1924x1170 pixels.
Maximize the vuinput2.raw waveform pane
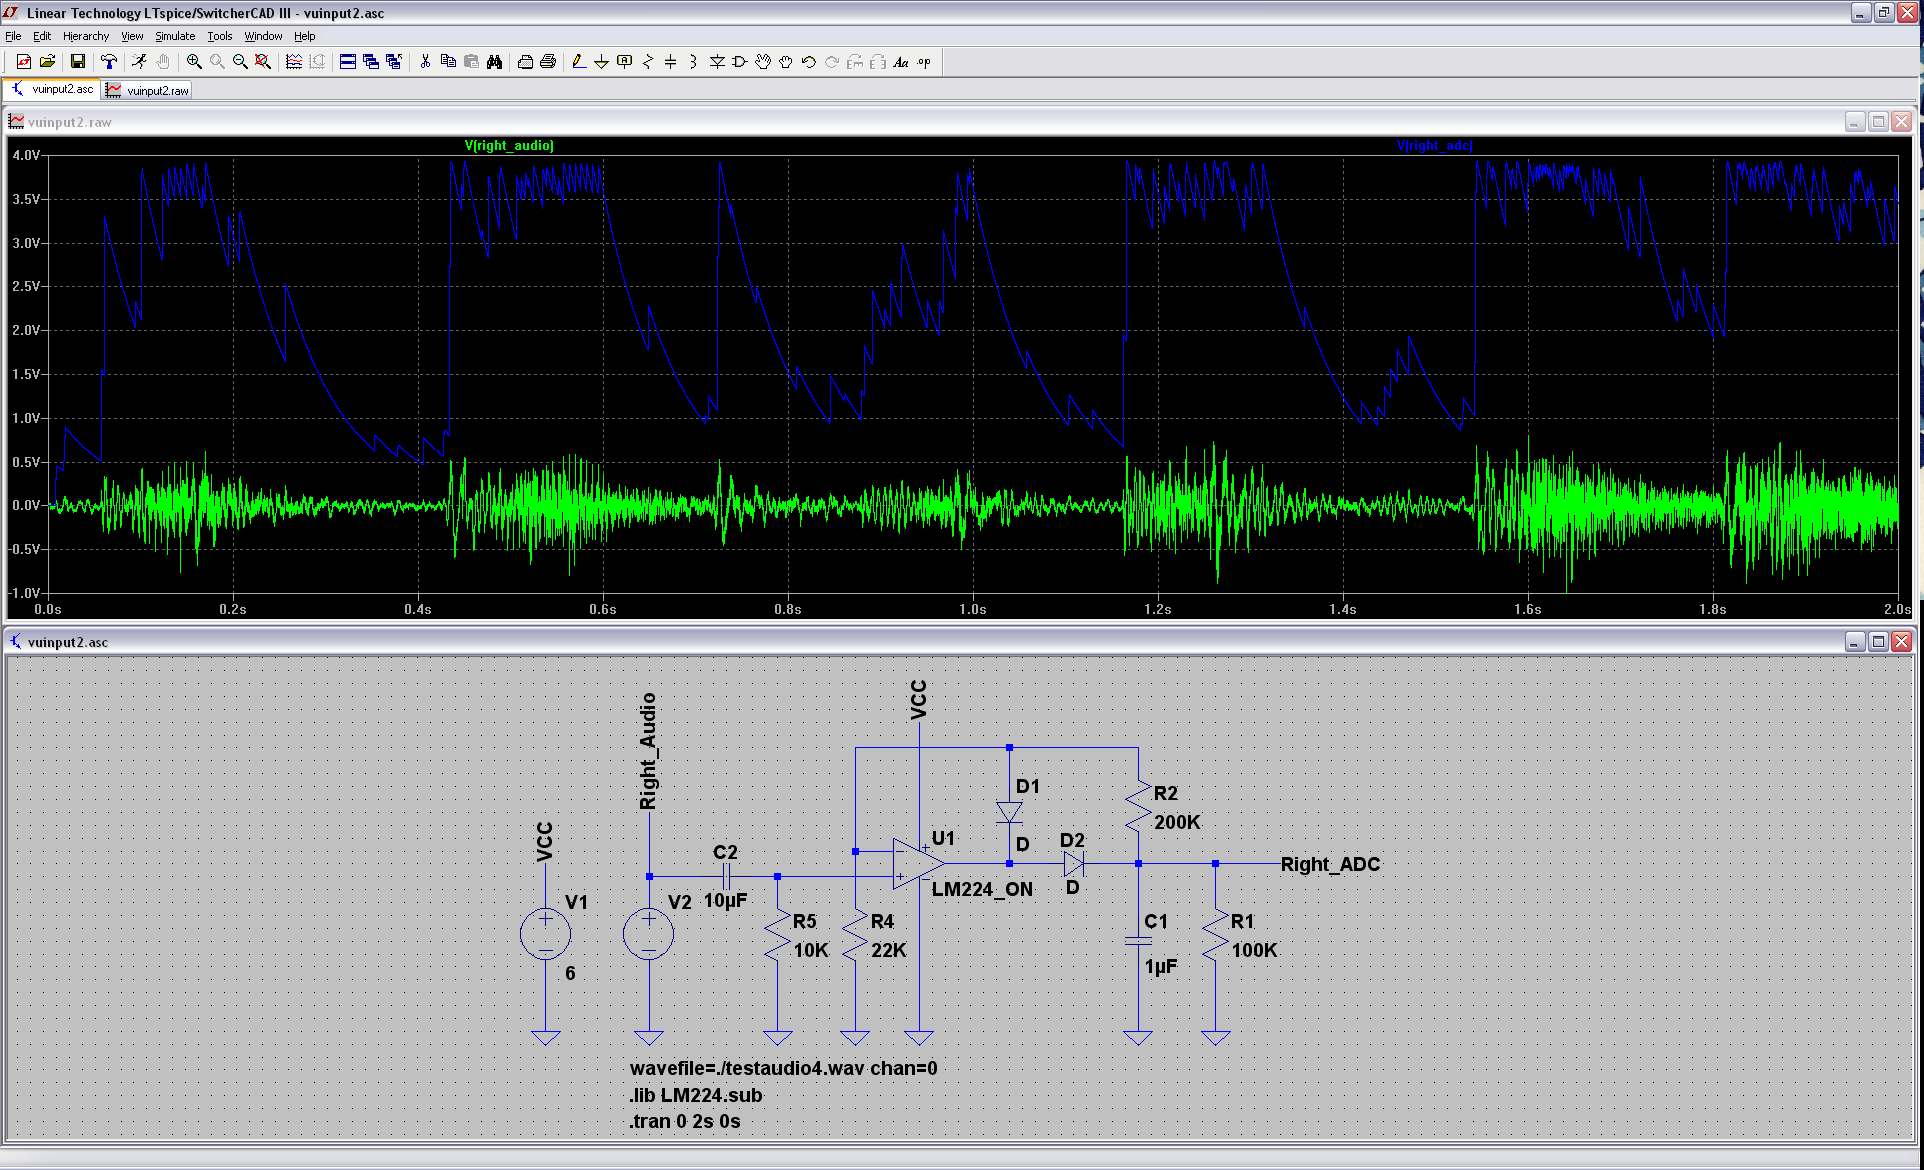pyautogui.click(x=1878, y=122)
